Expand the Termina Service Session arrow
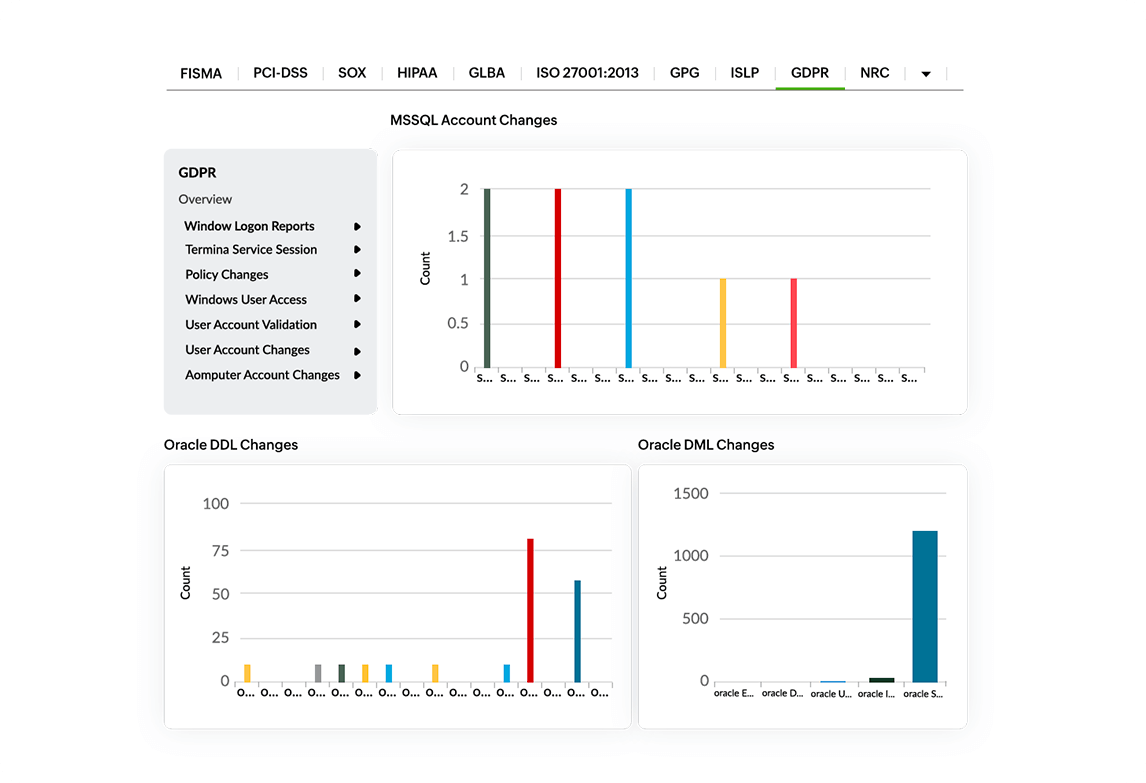 click(x=357, y=249)
